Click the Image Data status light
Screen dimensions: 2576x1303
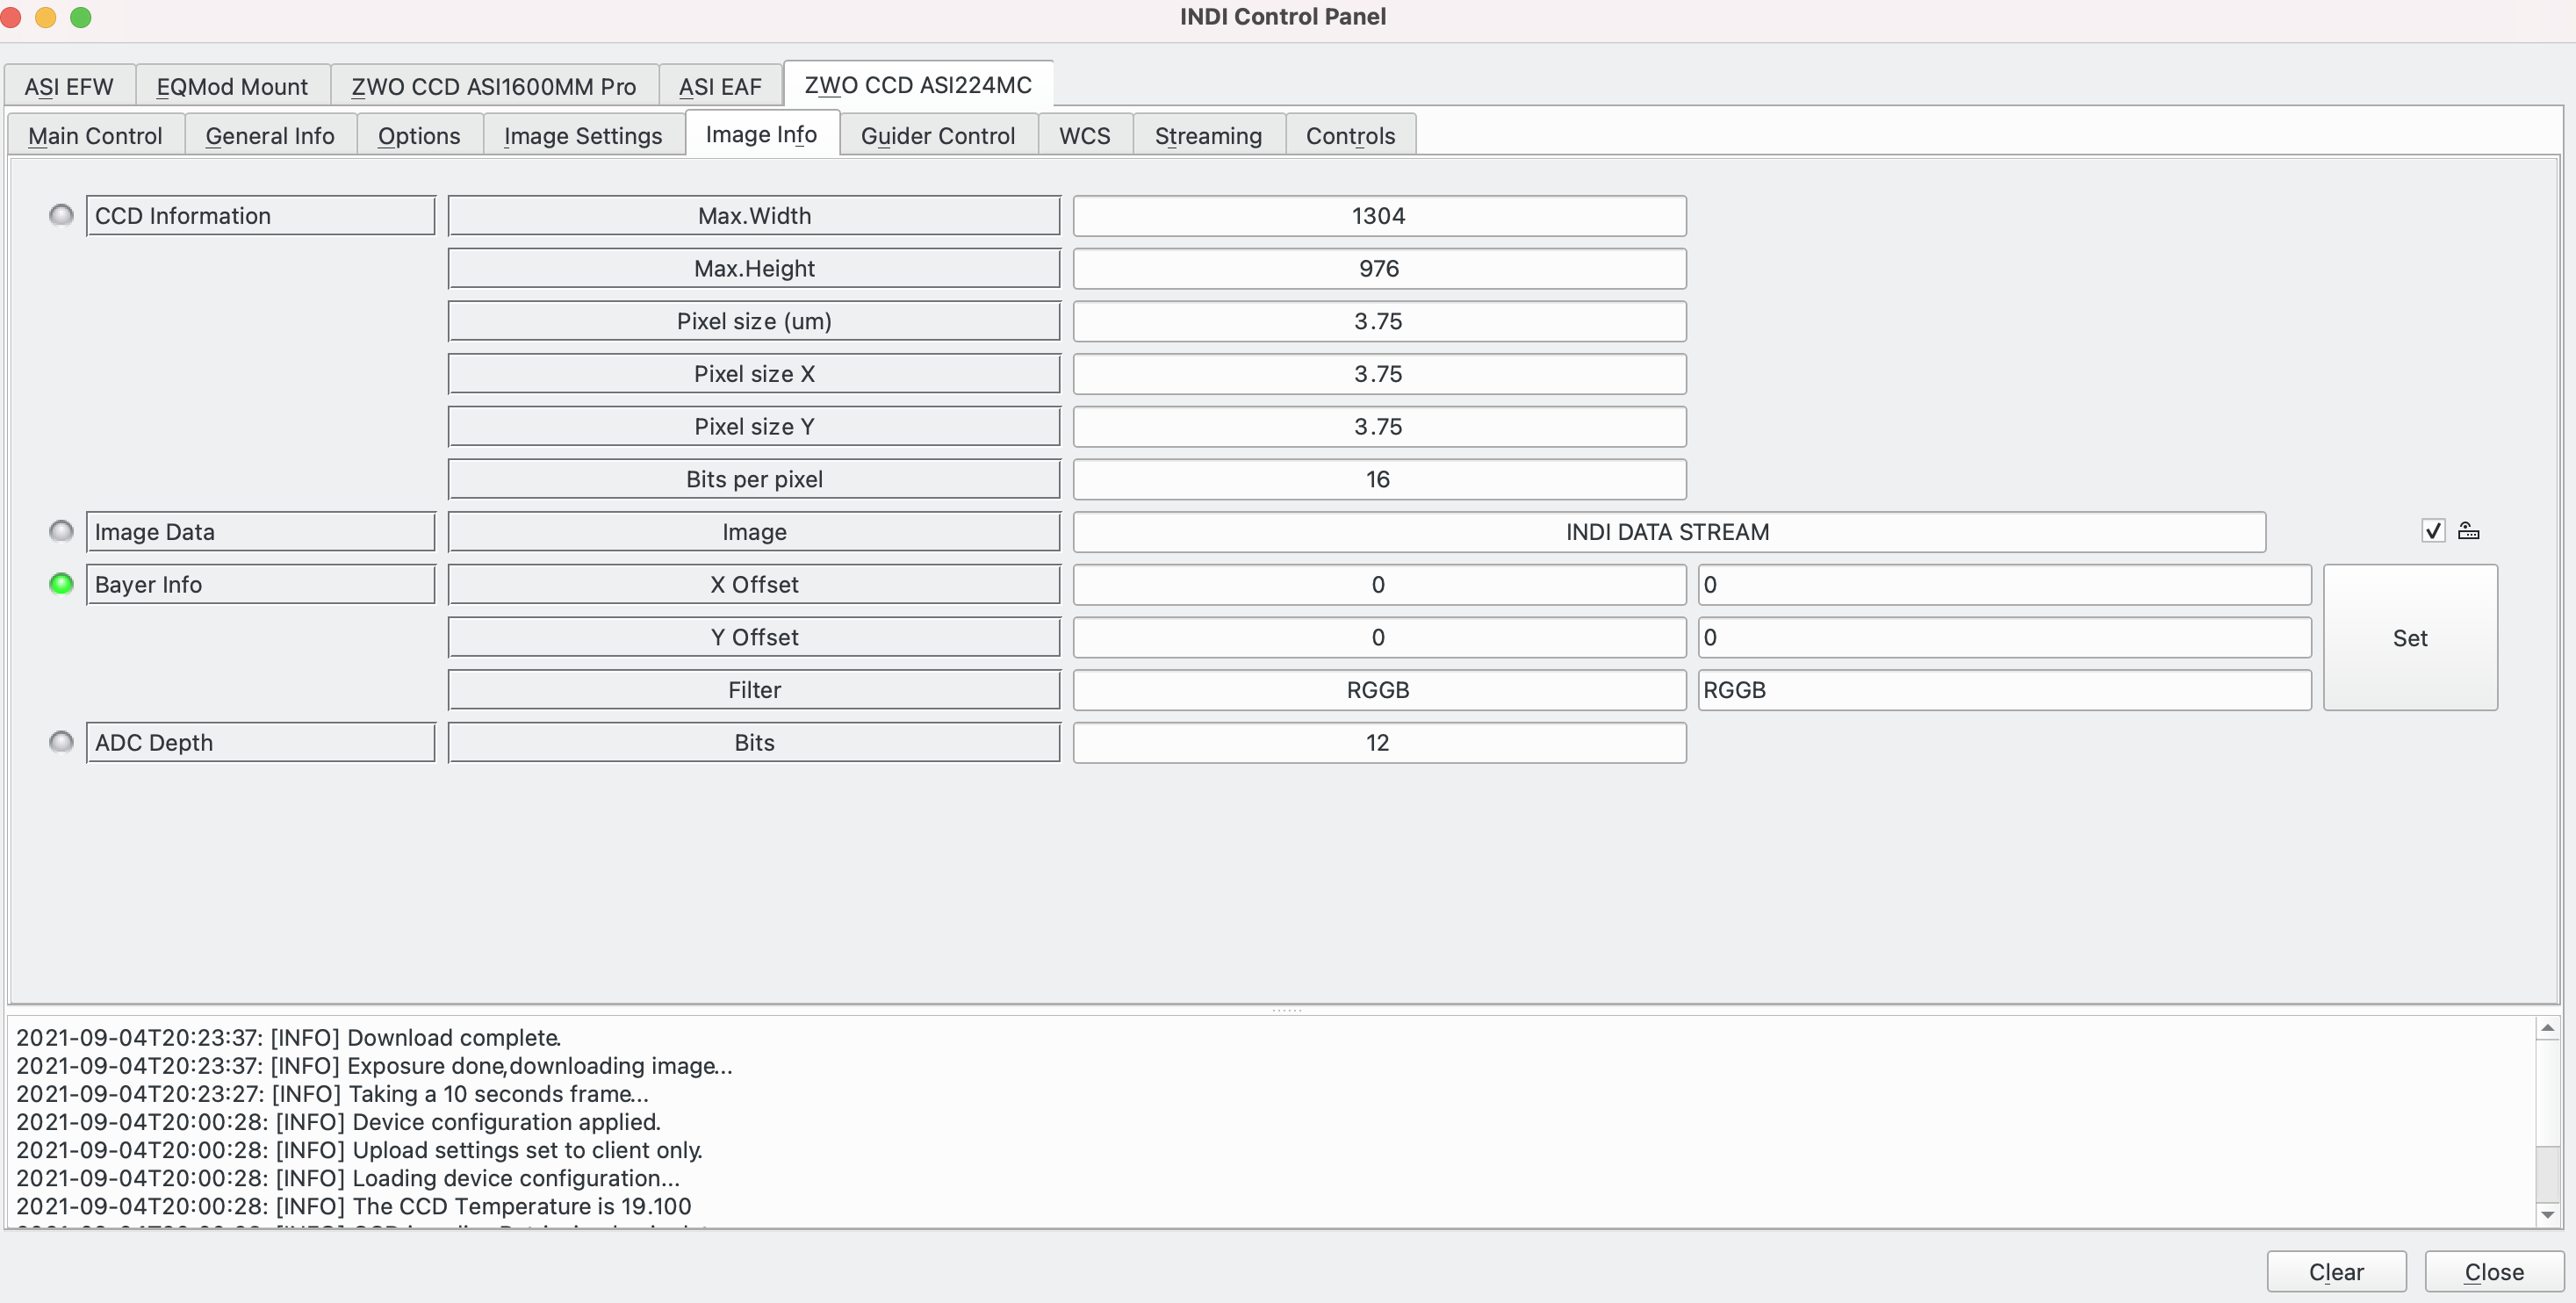(x=61, y=531)
